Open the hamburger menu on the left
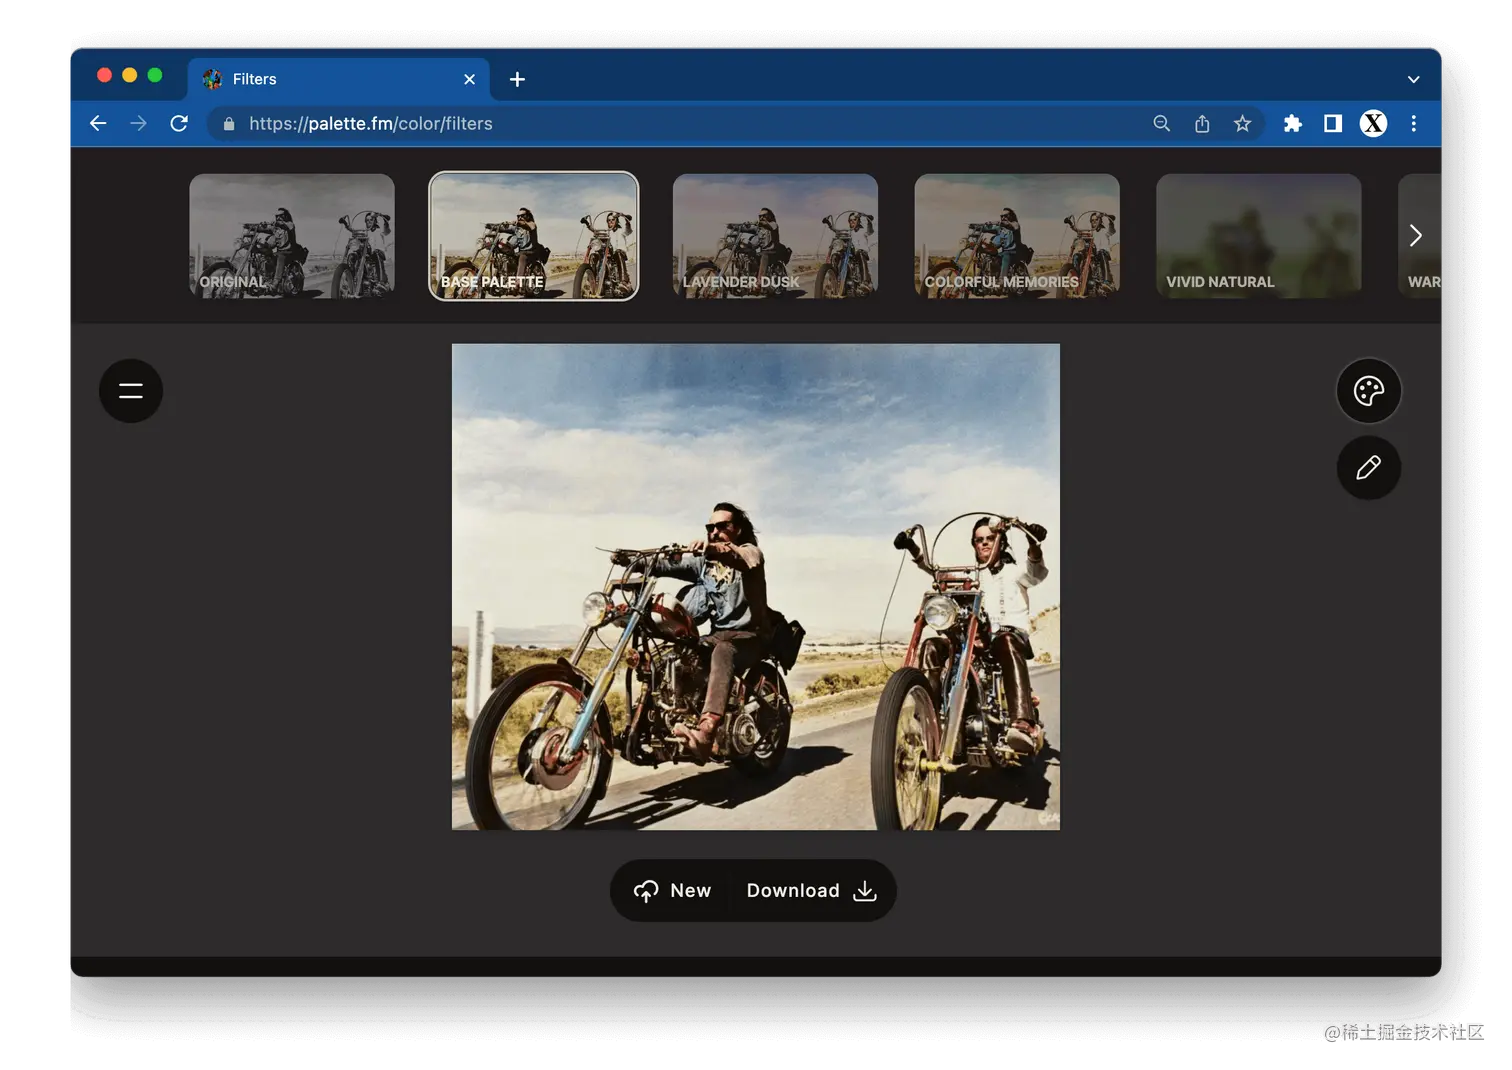This screenshot has width=1512, height=1070. pyautogui.click(x=131, y=391)
